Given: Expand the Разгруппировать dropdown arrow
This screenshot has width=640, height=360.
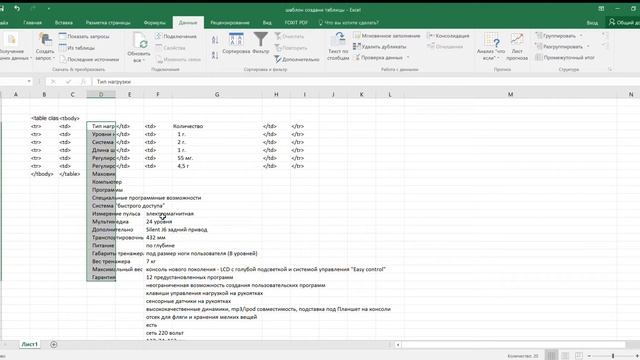Looking at the screenshot, I should click(x=588, y=47).
